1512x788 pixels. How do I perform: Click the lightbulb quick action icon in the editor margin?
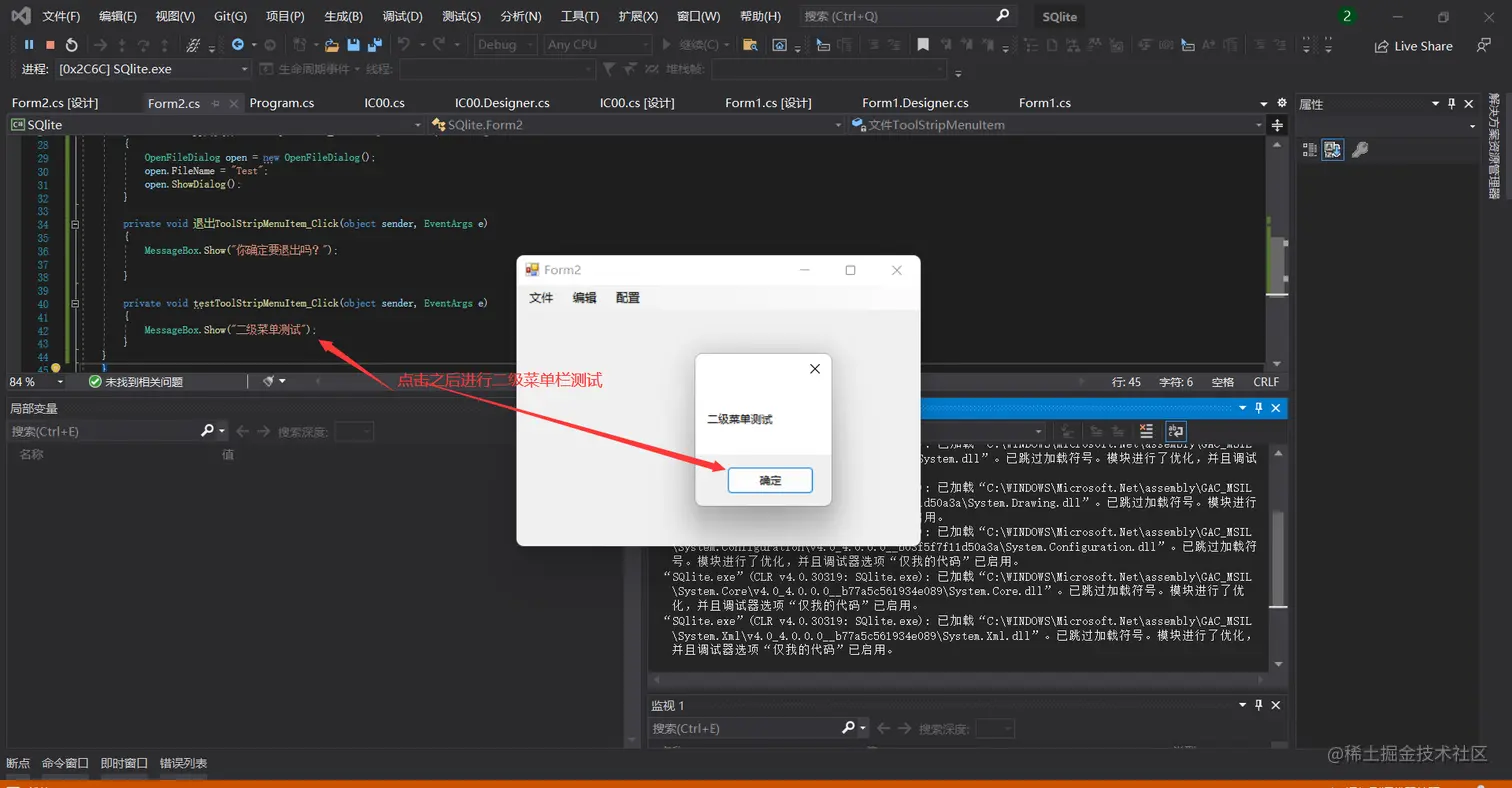(x=56, y=369)
